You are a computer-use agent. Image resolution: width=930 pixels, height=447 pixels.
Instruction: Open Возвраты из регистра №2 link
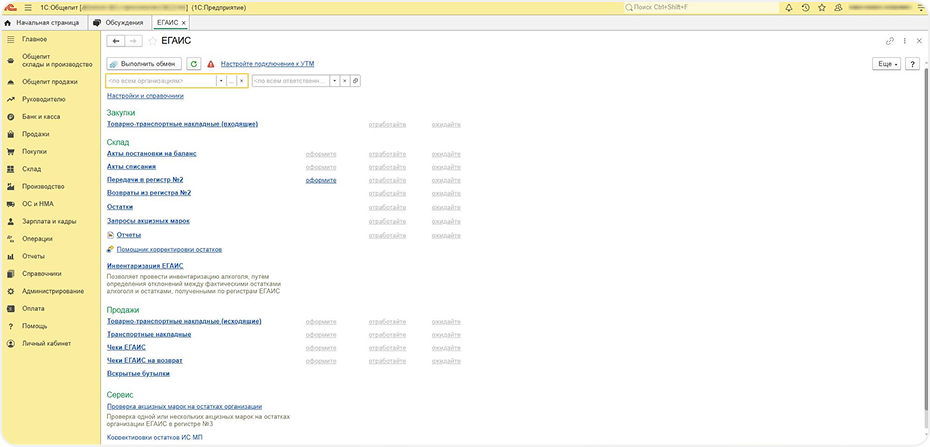(149, 193)
